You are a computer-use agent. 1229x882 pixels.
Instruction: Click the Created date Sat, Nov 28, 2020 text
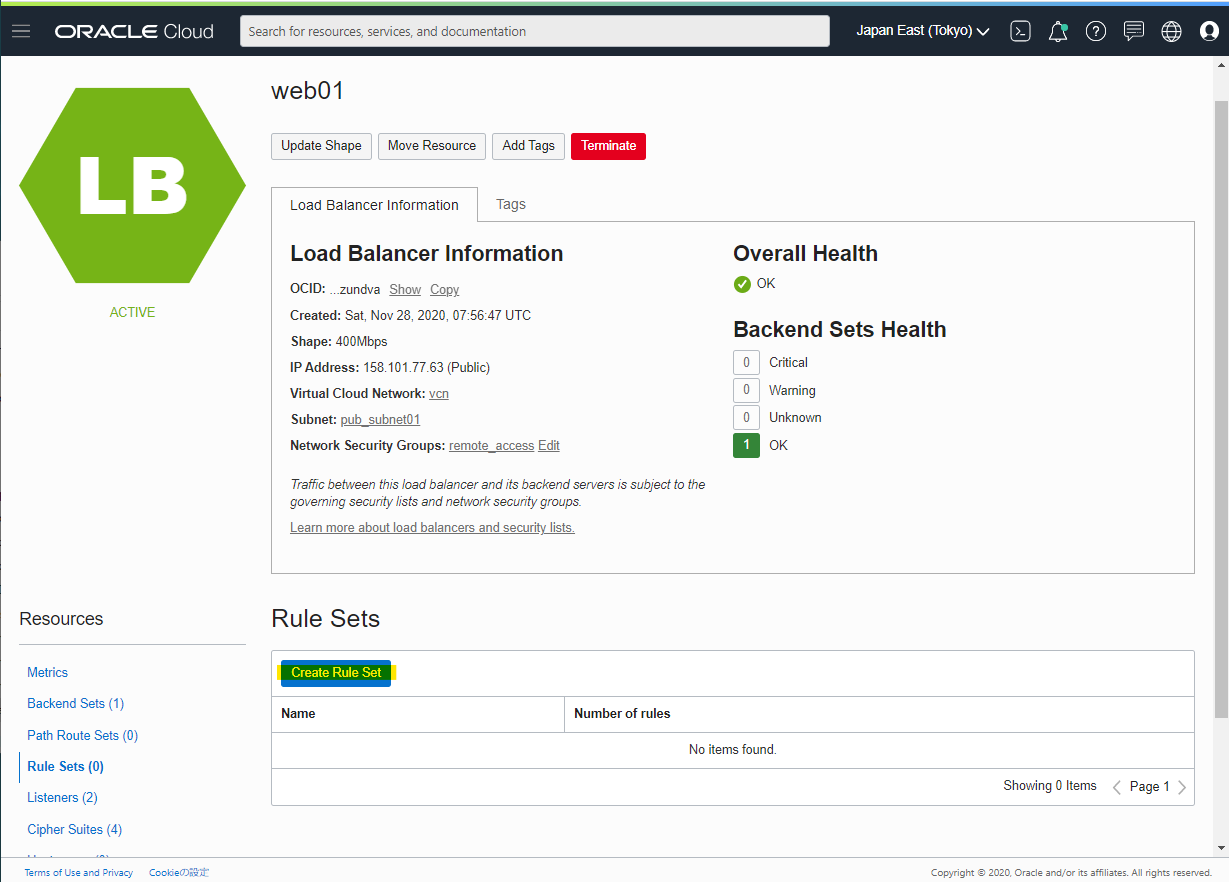pos(438,316)
